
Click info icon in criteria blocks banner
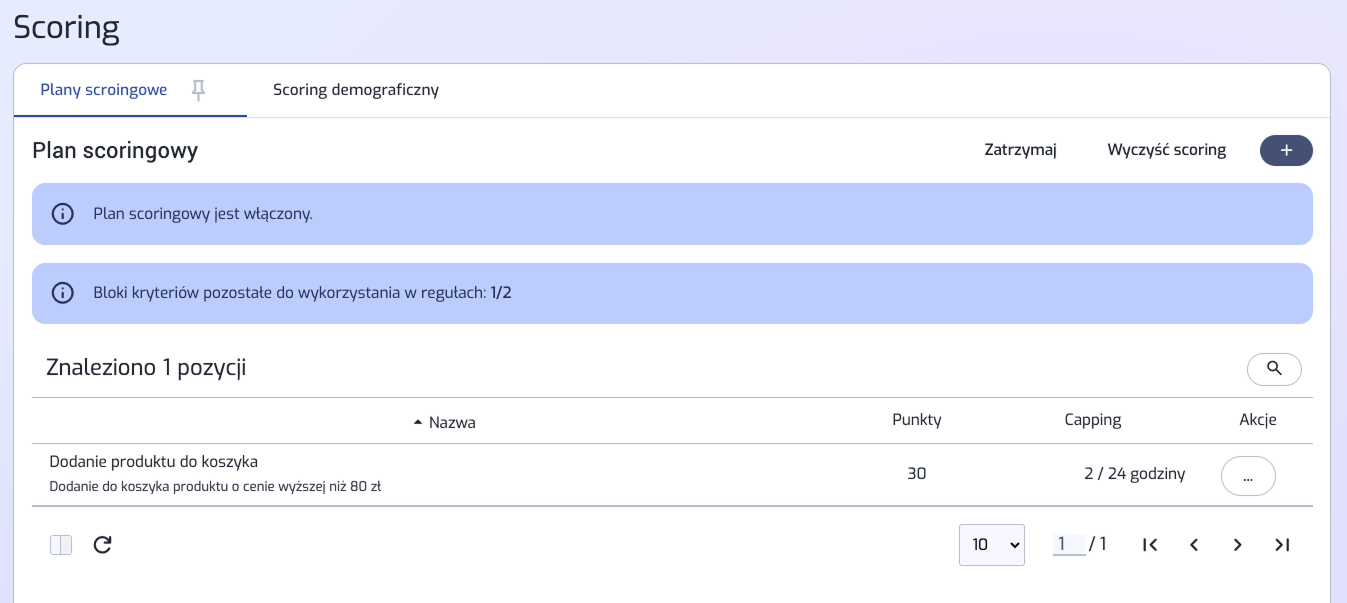click(x=63, y=293)
